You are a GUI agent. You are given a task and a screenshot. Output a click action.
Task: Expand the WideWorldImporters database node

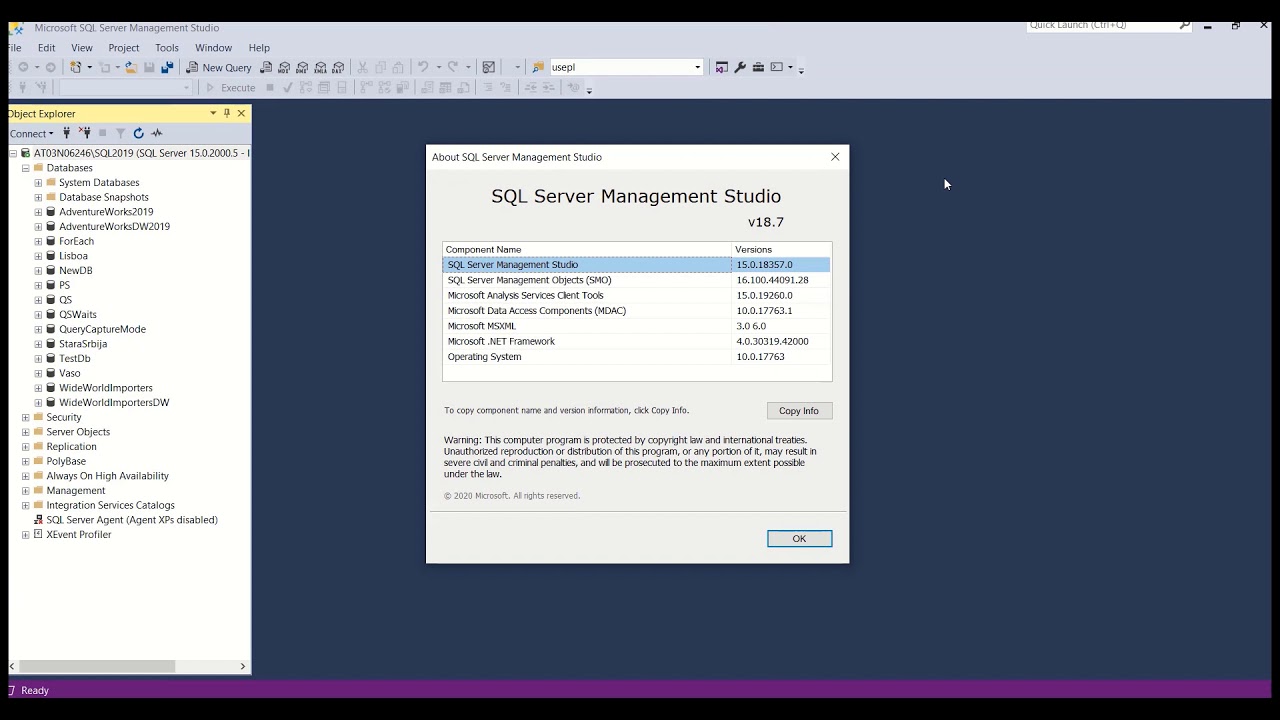38,388
